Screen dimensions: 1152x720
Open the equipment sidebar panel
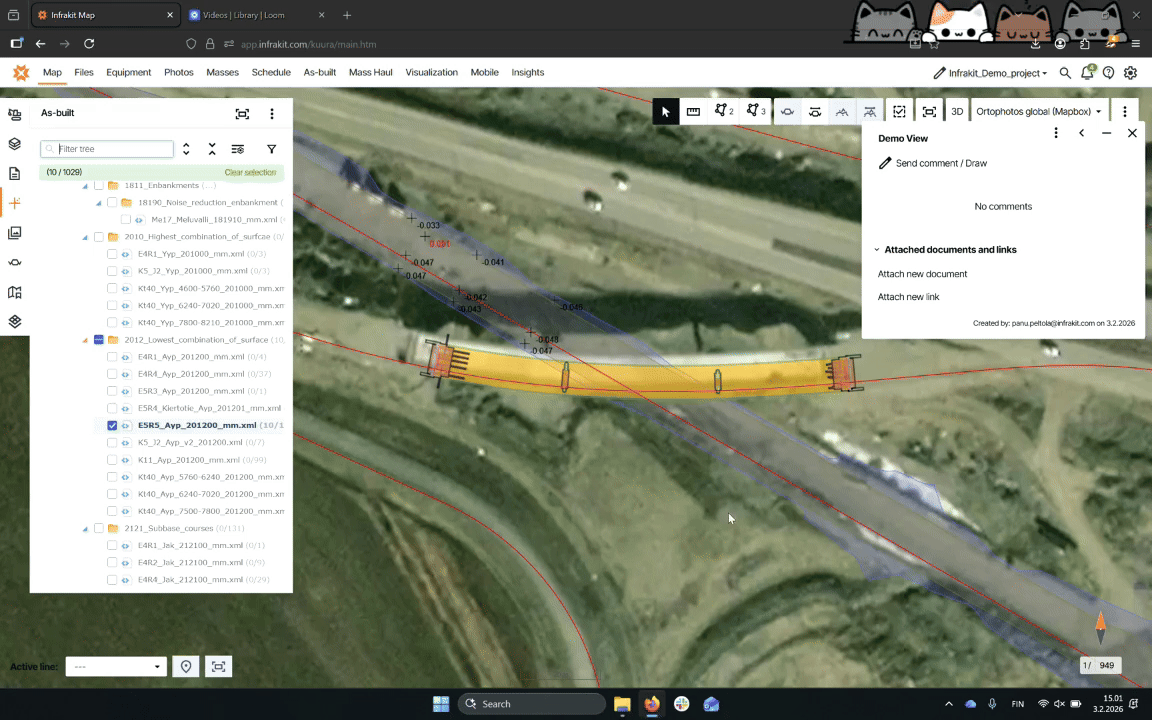pos(15,115)
